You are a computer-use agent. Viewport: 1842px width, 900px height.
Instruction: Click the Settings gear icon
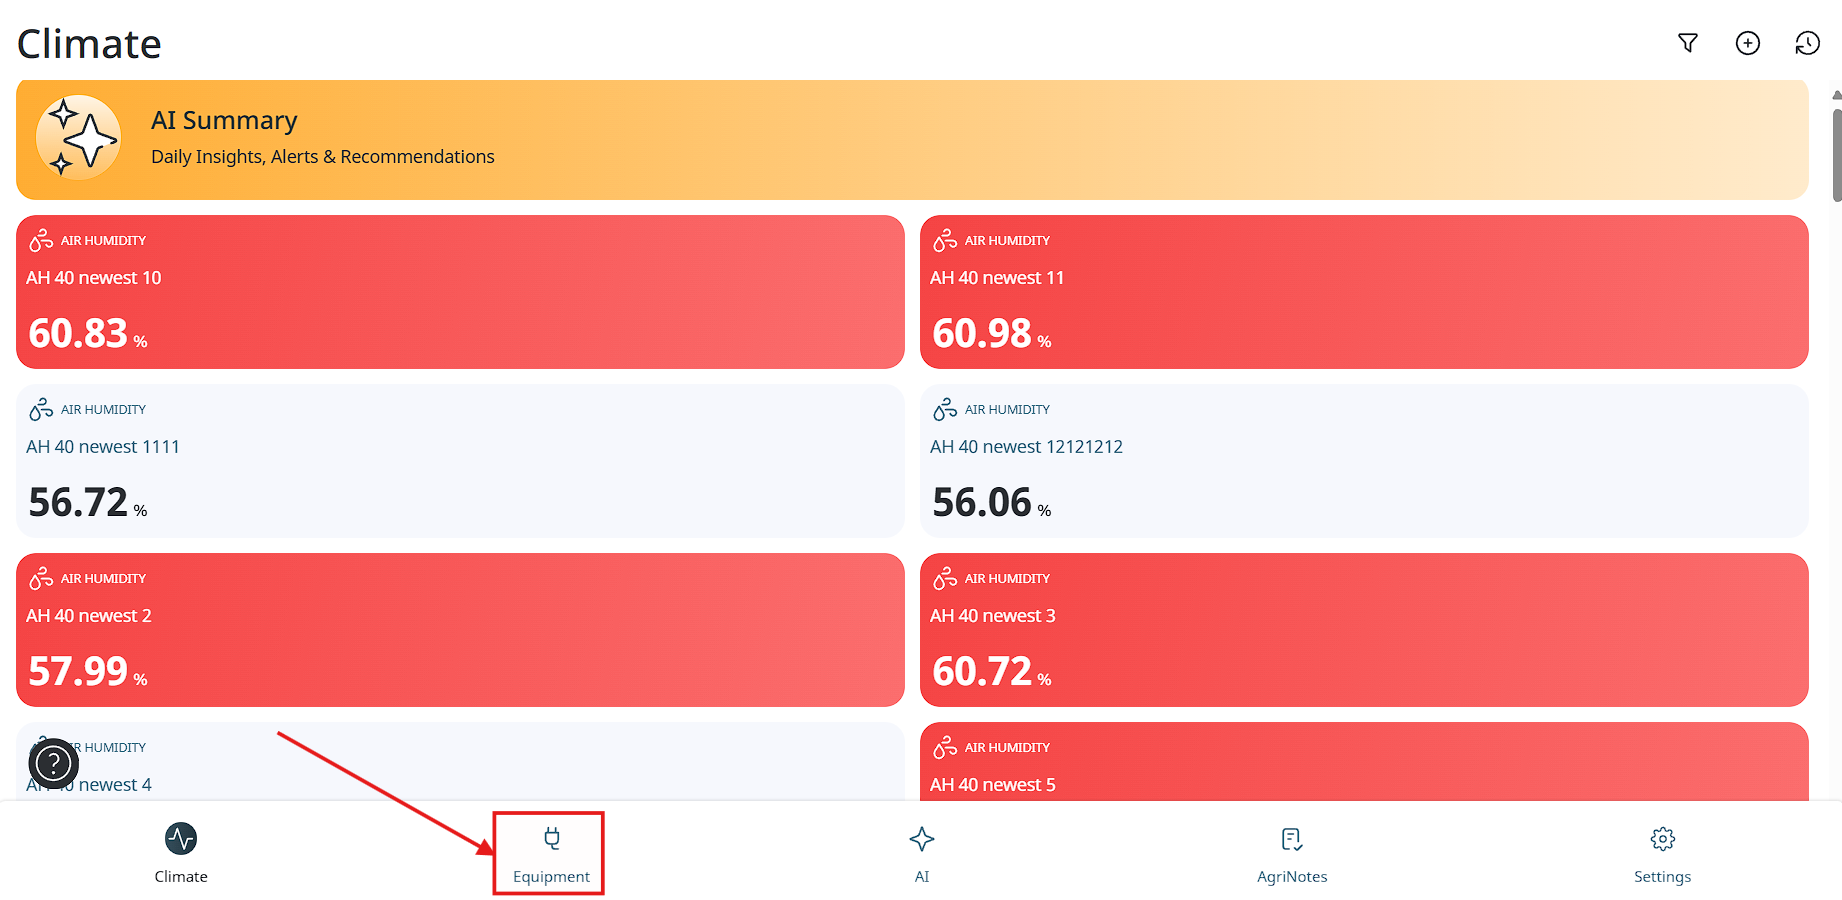point(1662,839)
